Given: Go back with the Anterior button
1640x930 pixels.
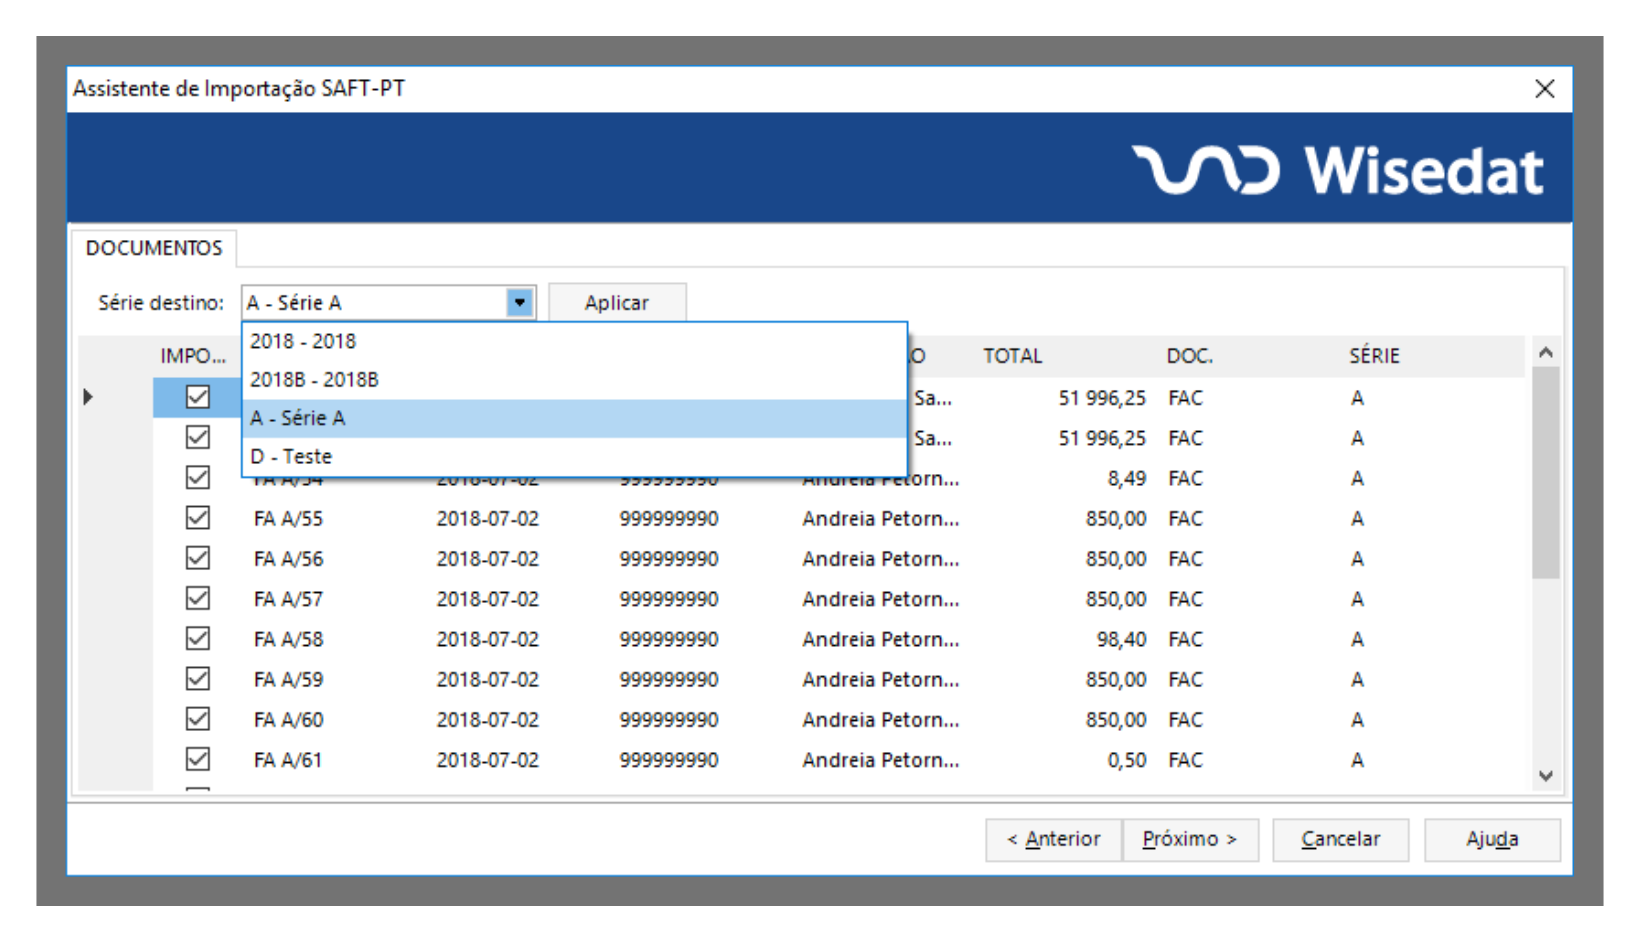Looking at the screenshot, I should [x=1053, y=839].
